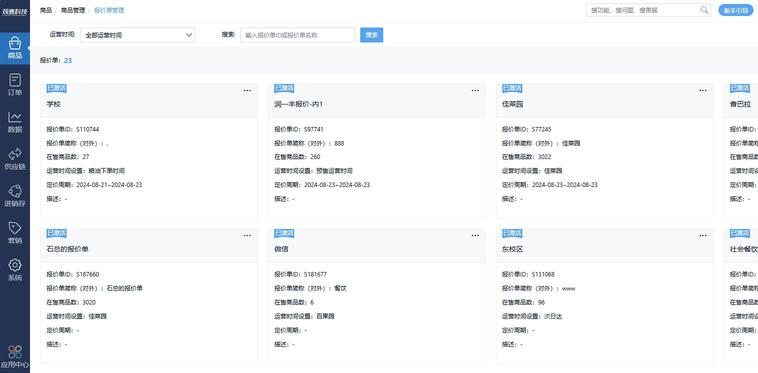Select quotation ID S97741
Image resolution: width=758 pixels, height=373 pixels.
(x=314, y=129)
